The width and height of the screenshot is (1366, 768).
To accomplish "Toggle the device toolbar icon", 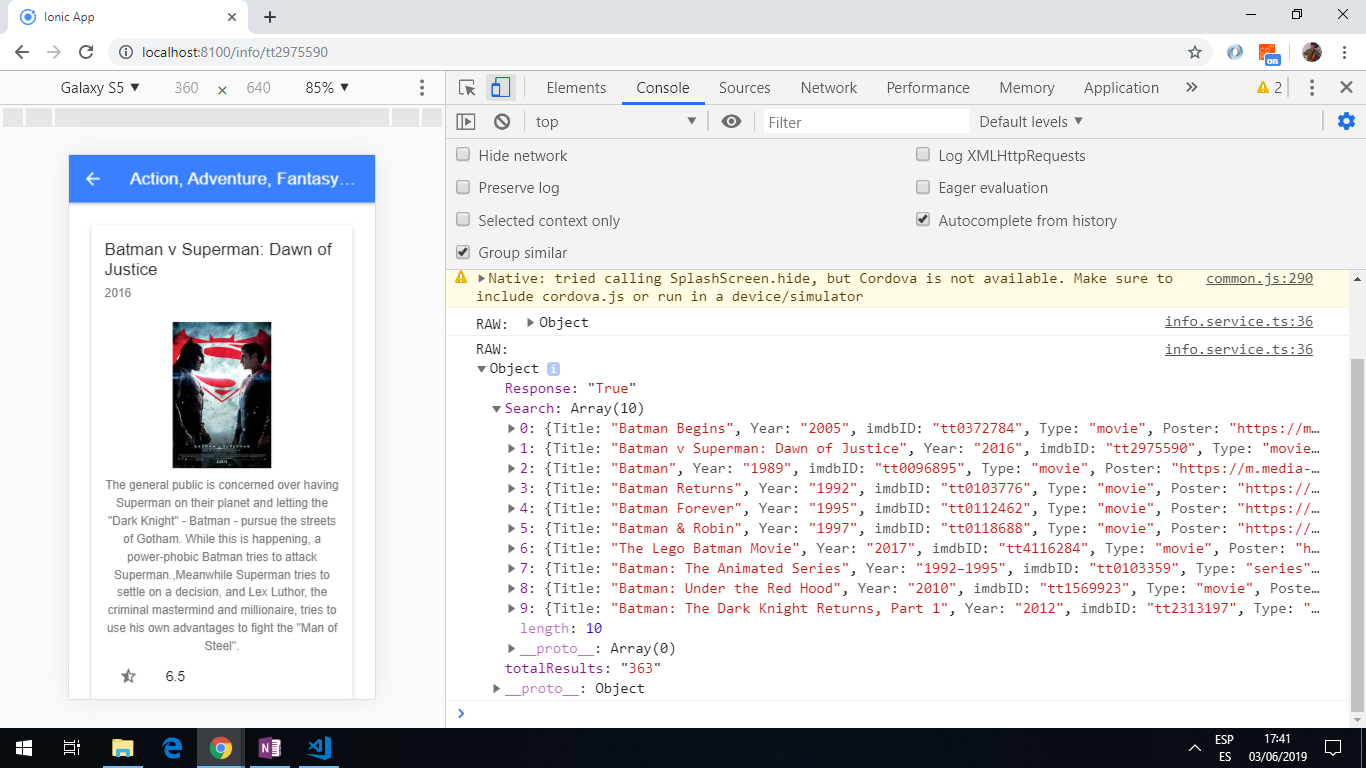I will [500, 88].
